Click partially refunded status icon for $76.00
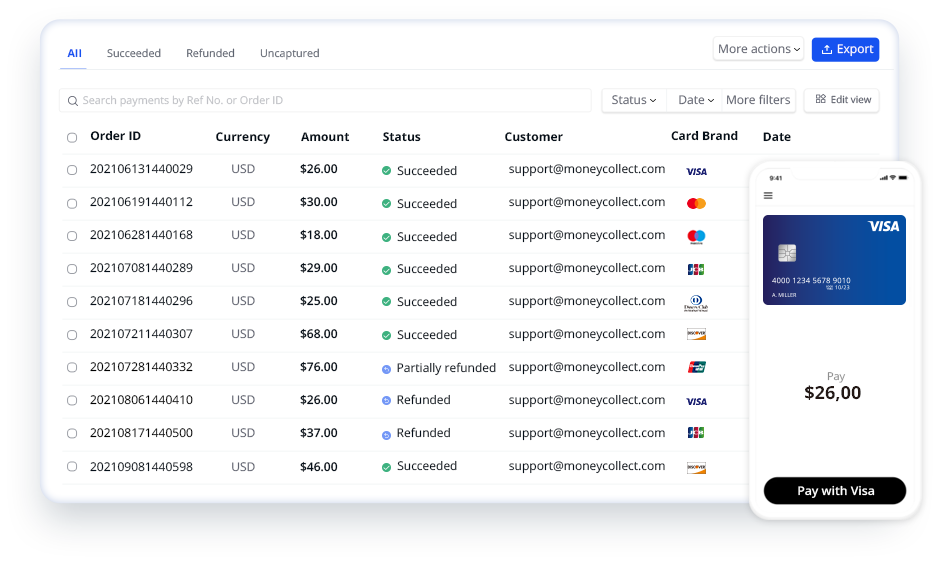 coord(387,369)
